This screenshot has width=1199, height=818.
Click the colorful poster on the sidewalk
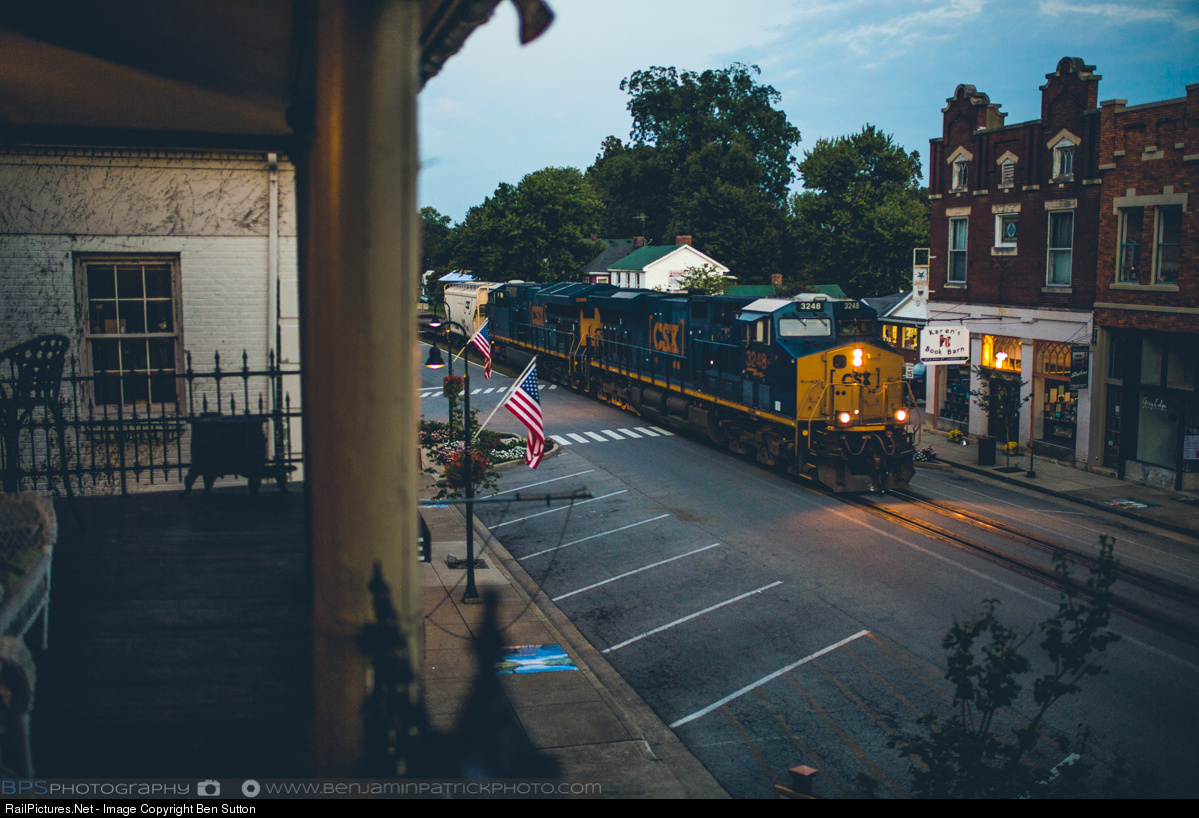click(535, 658)
